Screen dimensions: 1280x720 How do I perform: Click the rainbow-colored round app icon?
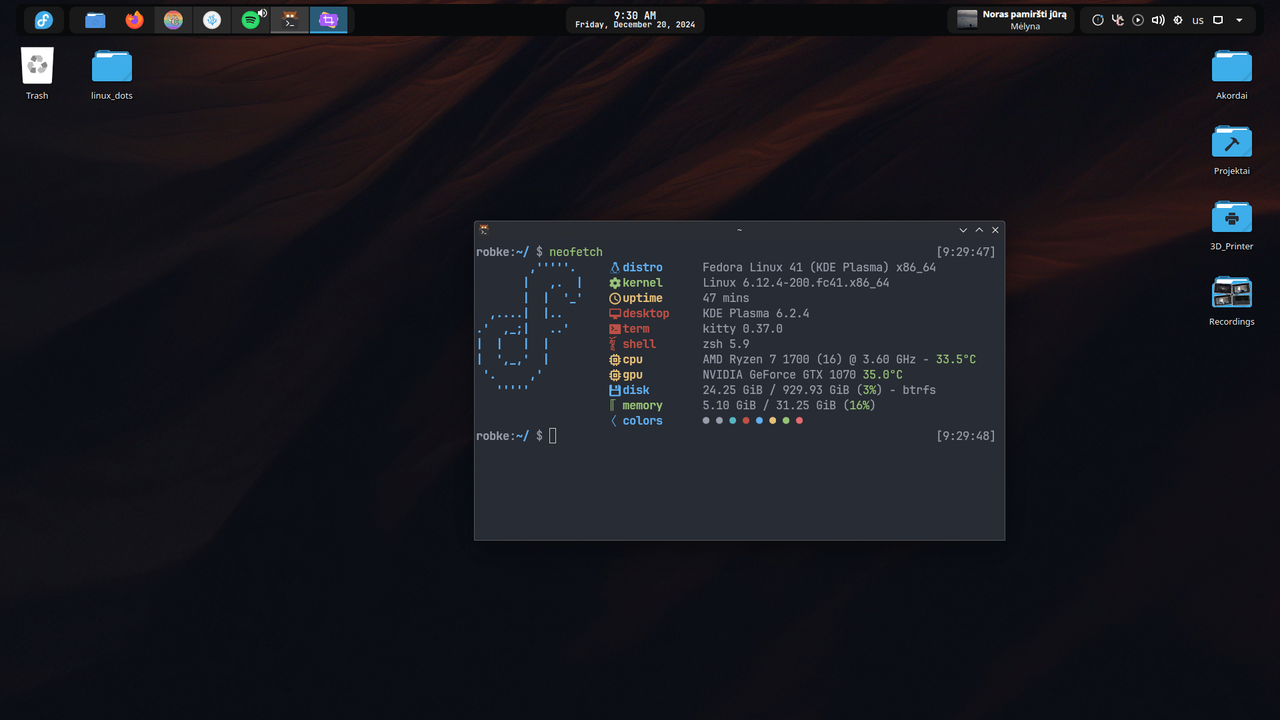pos(173,20)
